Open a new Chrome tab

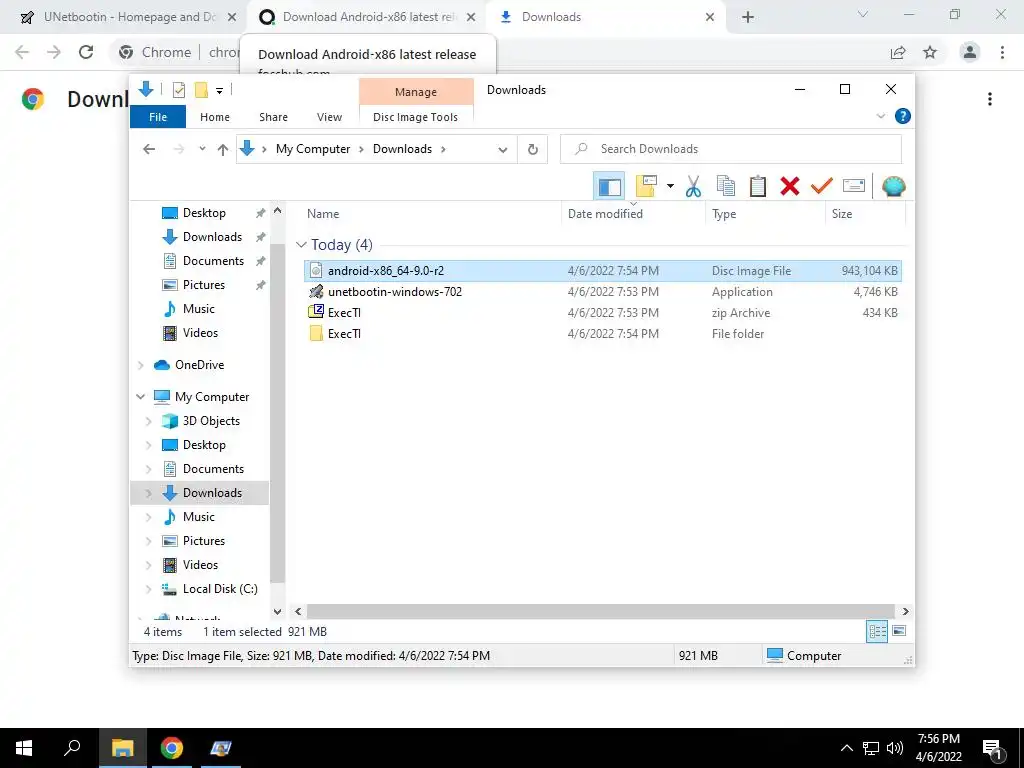coord(748,18)
